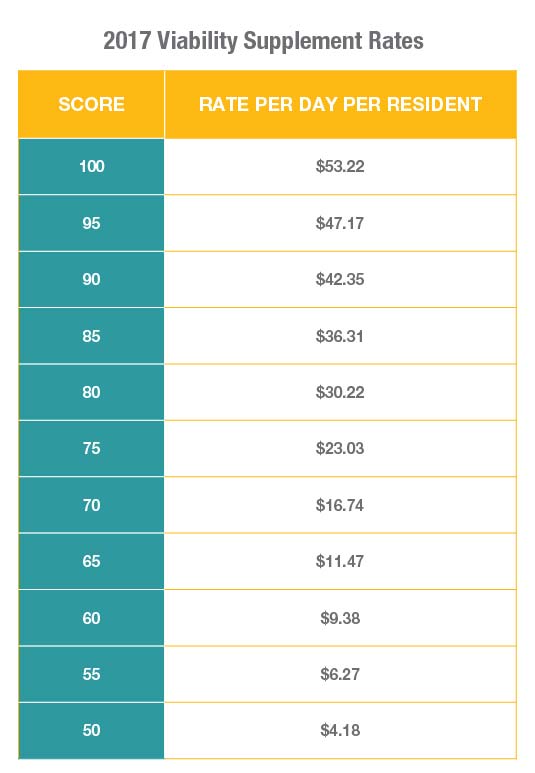The image size is (535, 773).
Task: Click the $42.35 rate cell
Action: 340,280
